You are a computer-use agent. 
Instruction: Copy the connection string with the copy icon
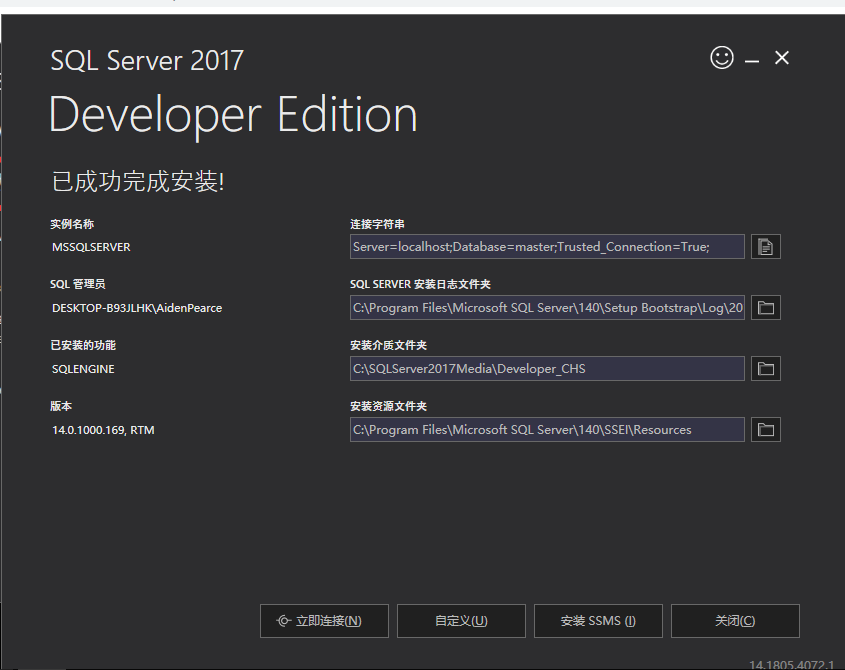click(x=766, y=247)
